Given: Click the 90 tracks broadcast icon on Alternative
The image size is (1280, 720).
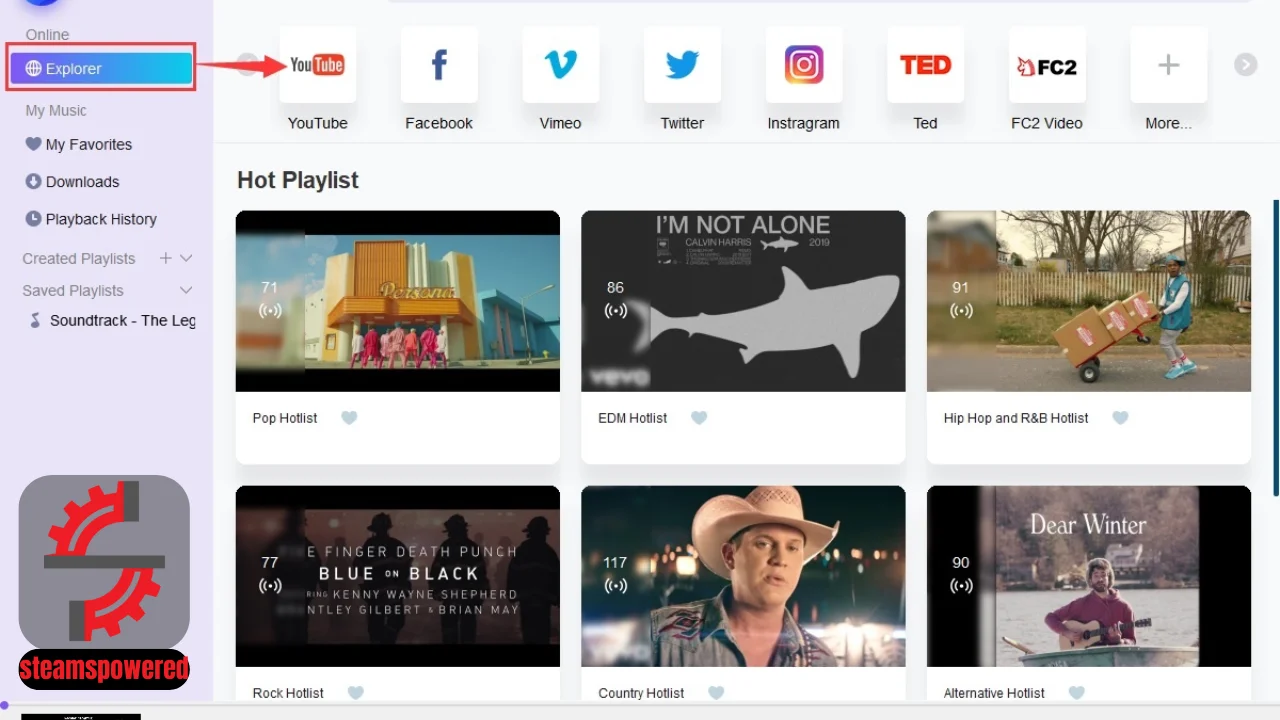Looking at the screenshot, I should coord(961,585).
